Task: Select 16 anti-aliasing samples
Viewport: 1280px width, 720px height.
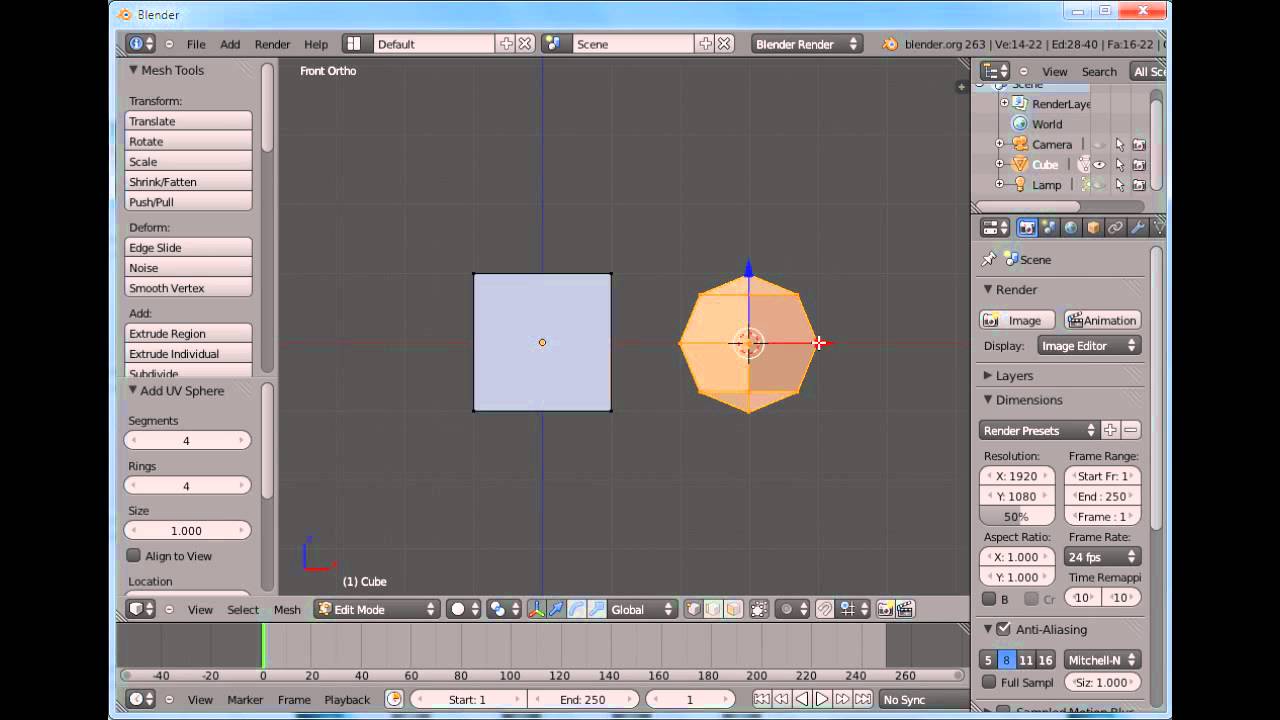Action: (x=1045, y=660)
